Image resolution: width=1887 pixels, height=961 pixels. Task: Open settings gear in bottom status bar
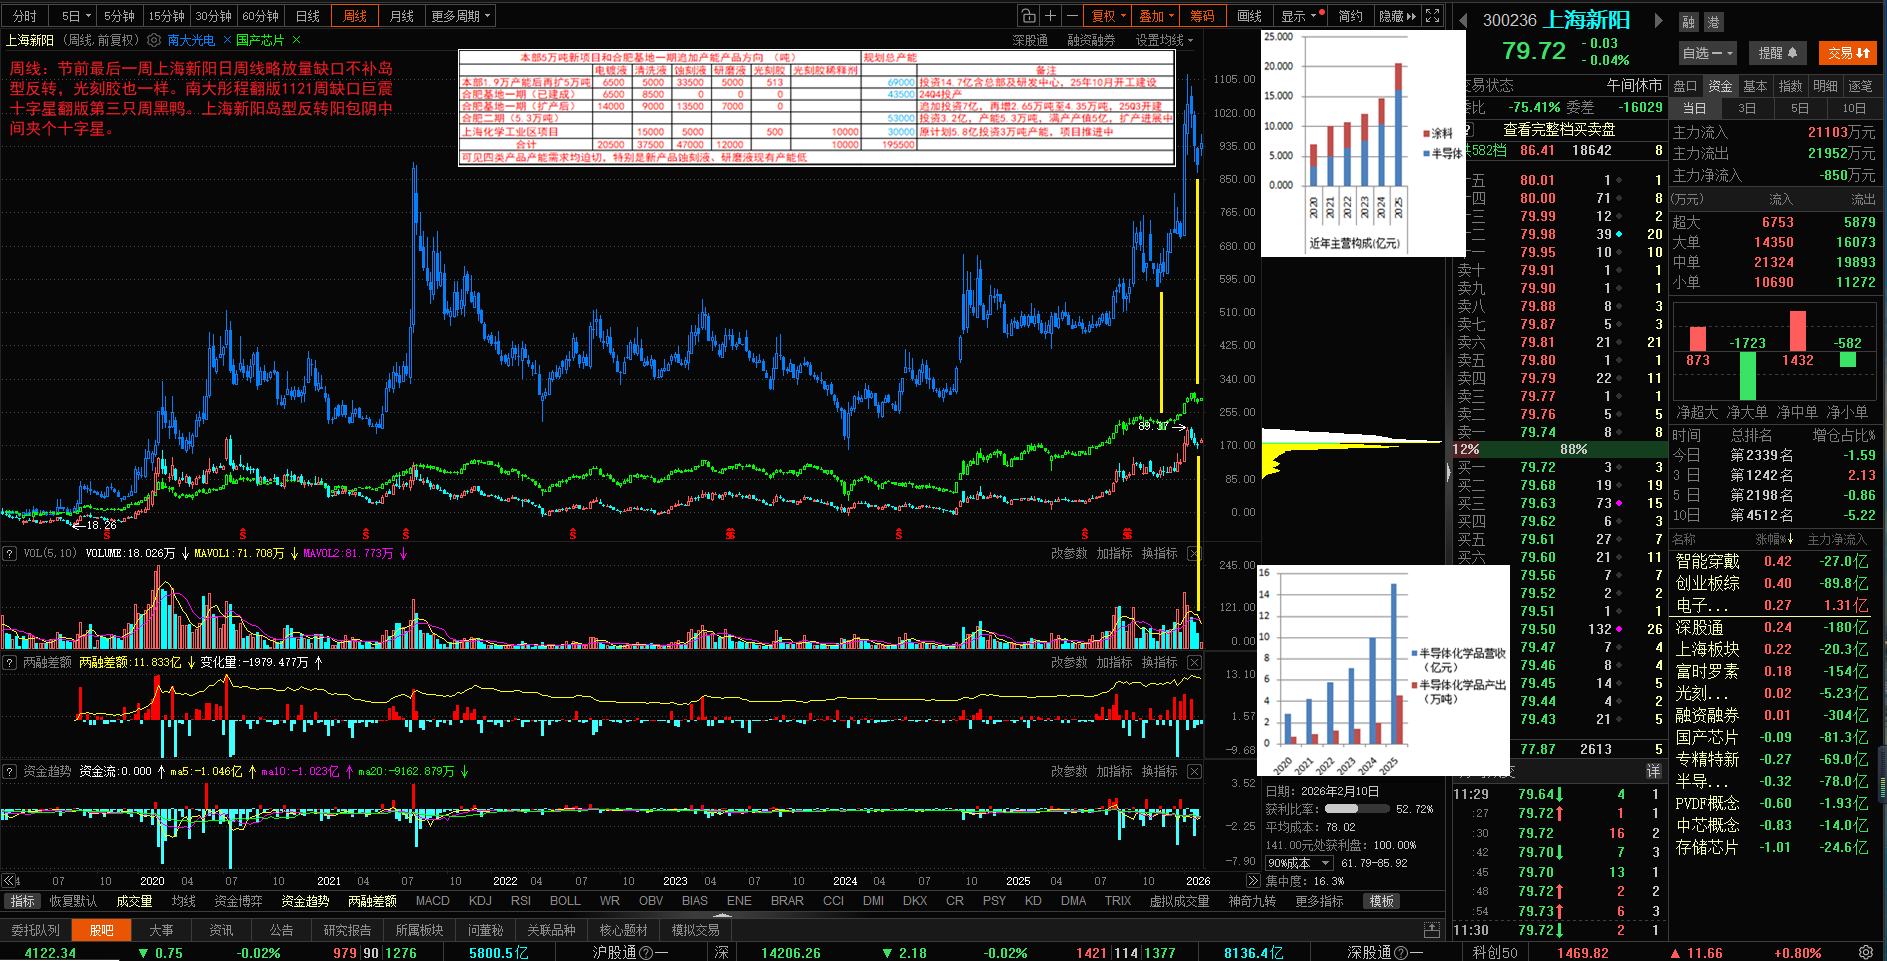pyautogui.click(x=1866, y=952)
